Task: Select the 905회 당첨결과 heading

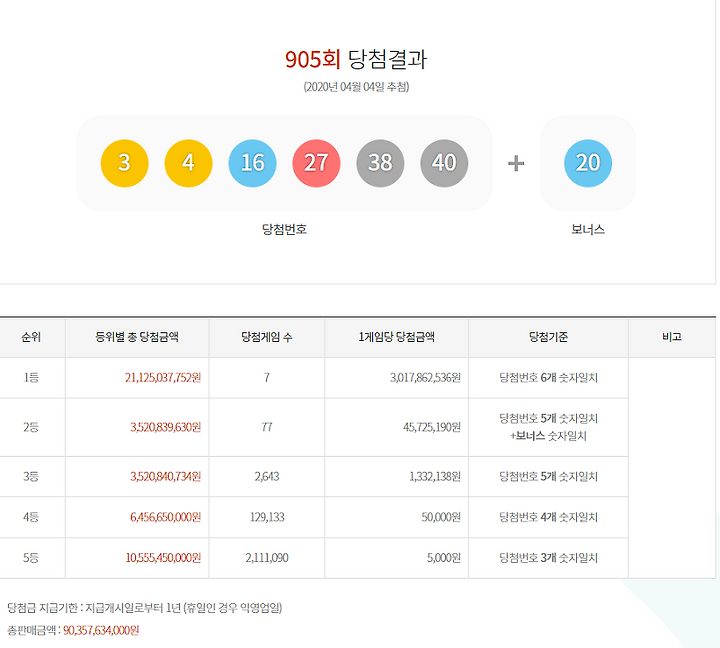Action: (x=356, y=59)
